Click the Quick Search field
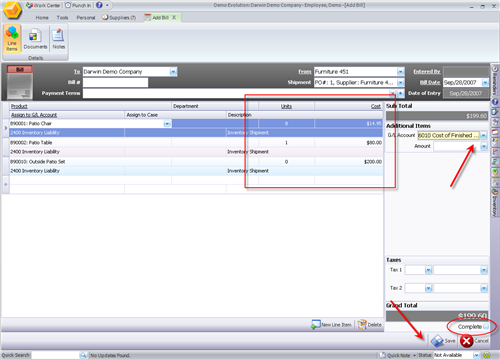Image resolution: width=500 pixels, height=360 pixels. tap(55, 355)
